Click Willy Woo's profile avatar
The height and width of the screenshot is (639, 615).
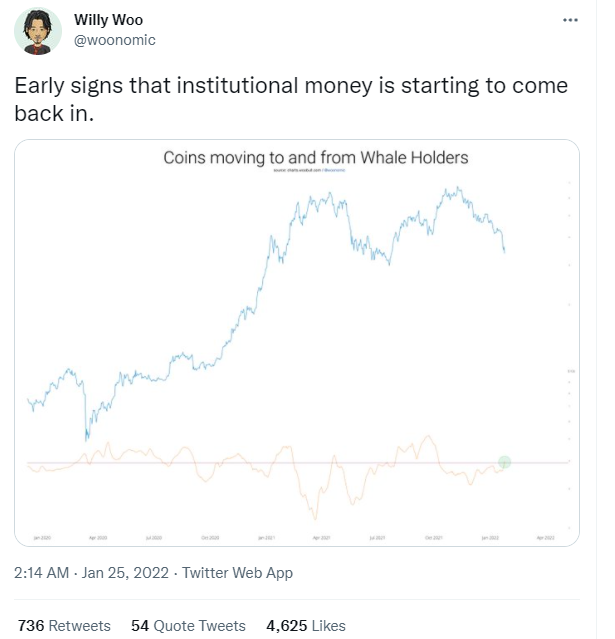(38, 36)
